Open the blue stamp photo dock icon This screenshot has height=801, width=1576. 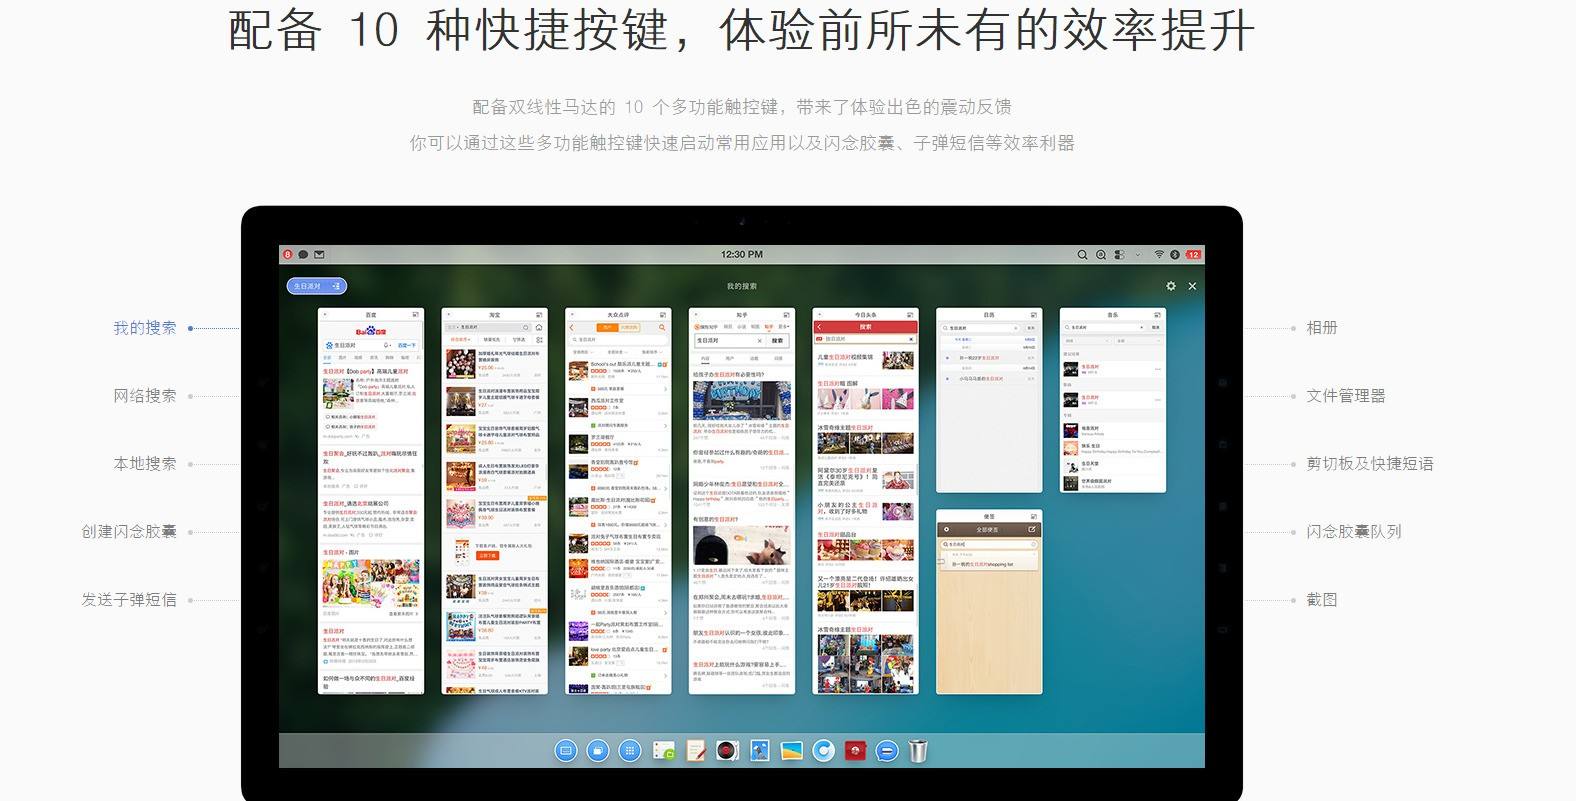(759, 750)
